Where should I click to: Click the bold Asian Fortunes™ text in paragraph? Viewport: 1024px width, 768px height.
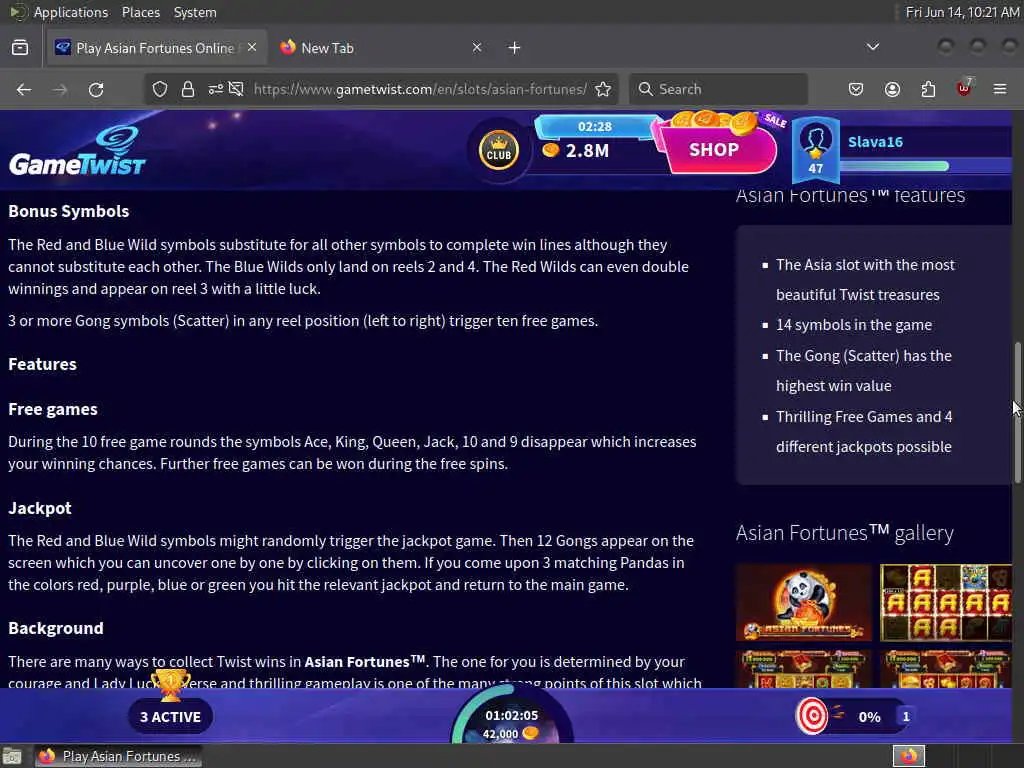pos(364,662)
